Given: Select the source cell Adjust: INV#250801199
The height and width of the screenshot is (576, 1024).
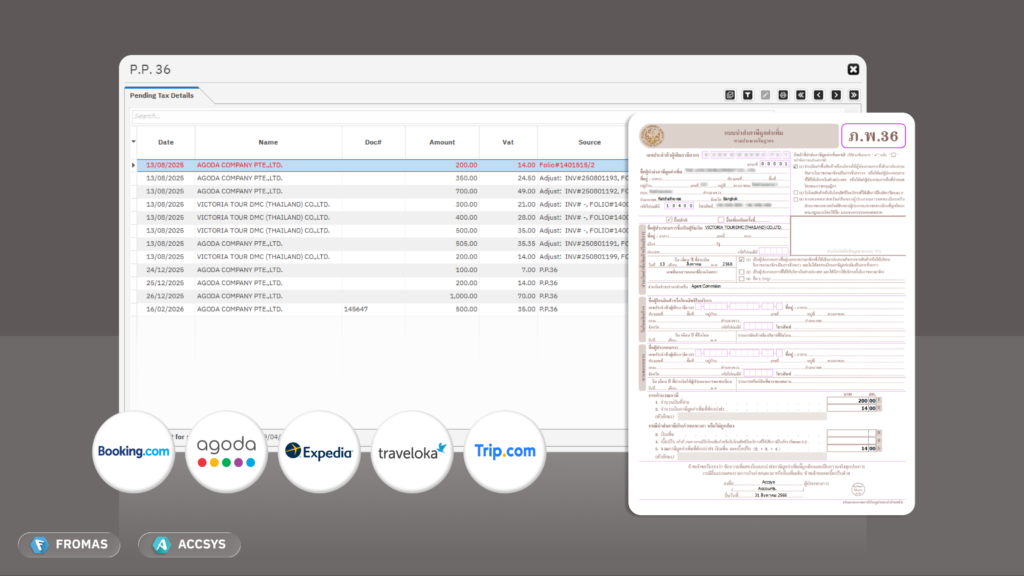Looking at the screenshot, I should [x=583, y=257].
